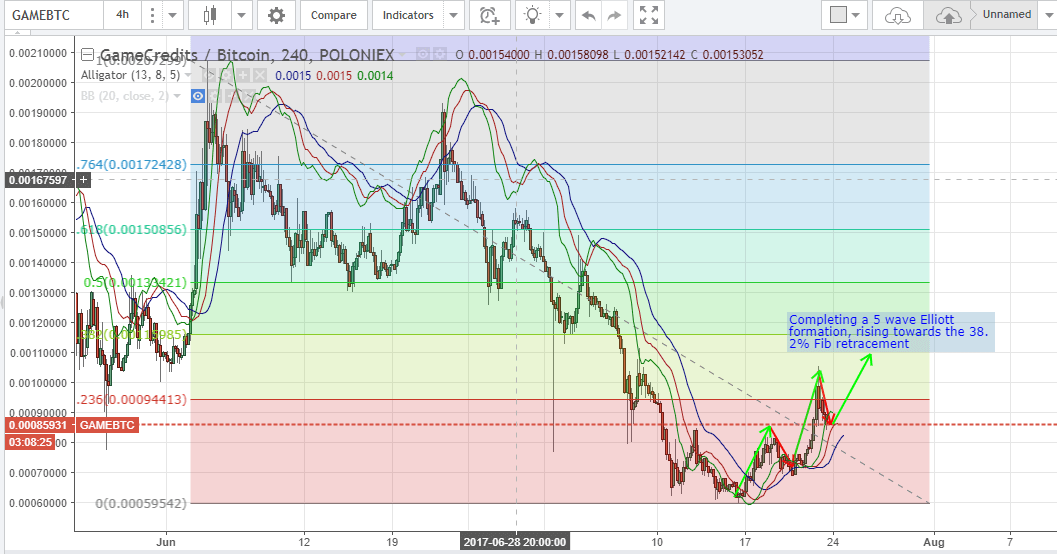Select the .618(0.00150856) Fib level label
The height and width of the screenshot is (554, 1057).
tap(132, 230)
